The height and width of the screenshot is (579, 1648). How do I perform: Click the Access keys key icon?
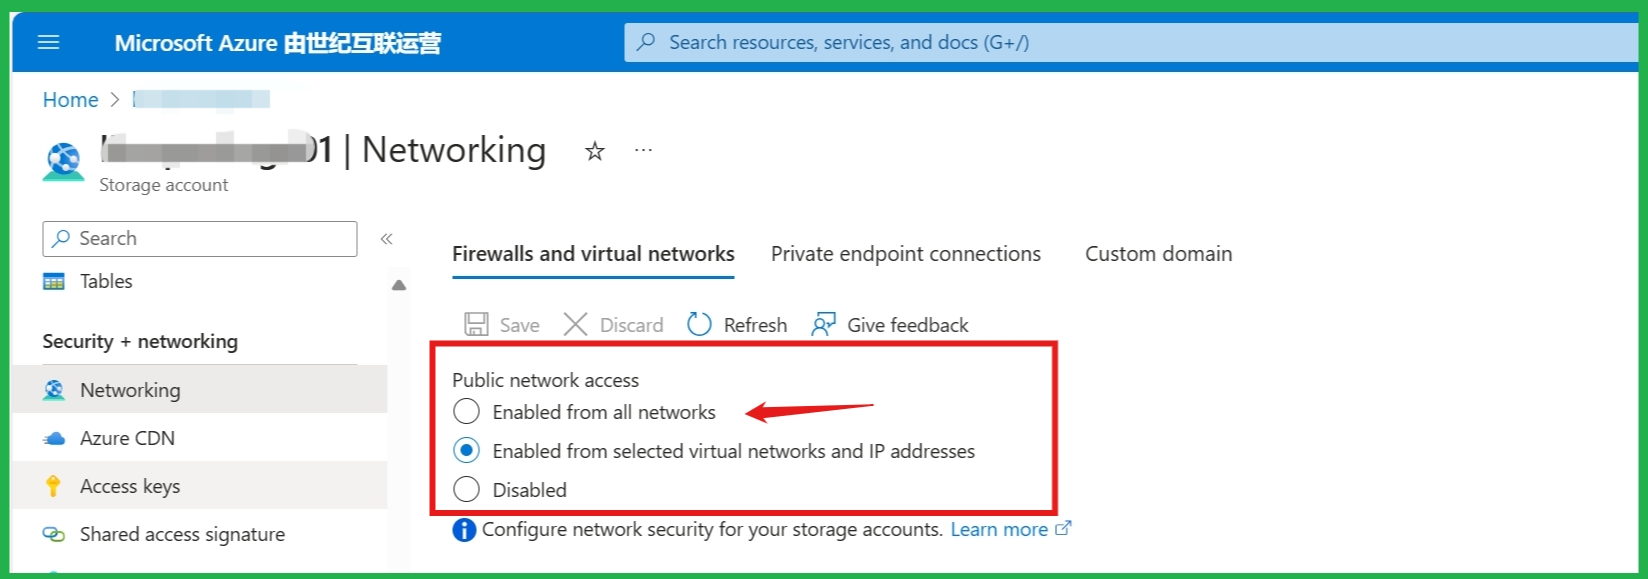[x=54, y=486]
